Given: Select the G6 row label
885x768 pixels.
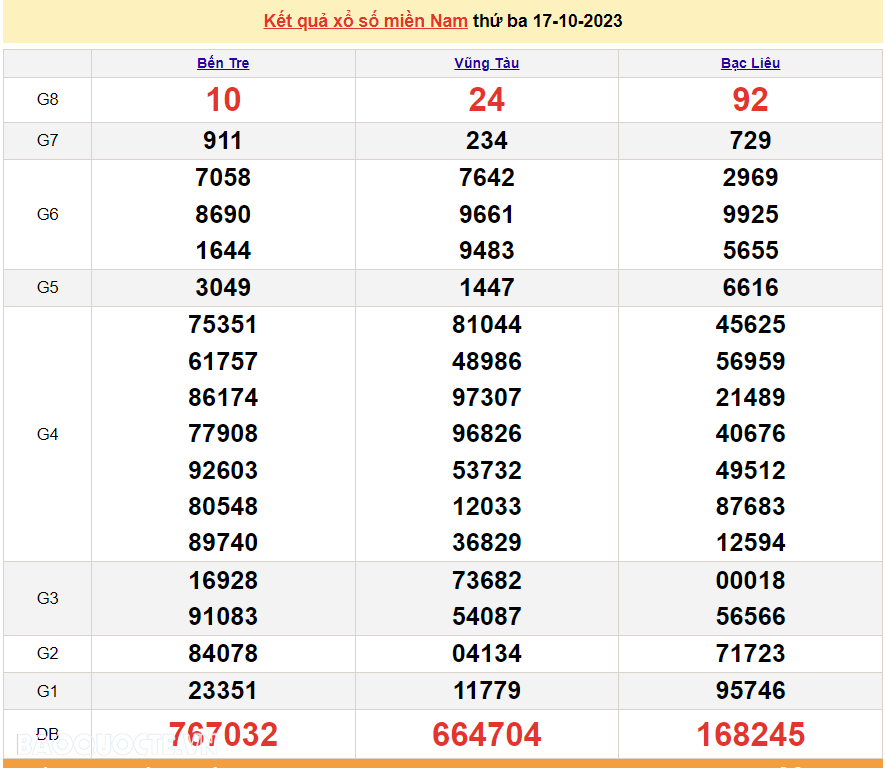Looking at the screenshot, I should (x=47, y=213).
